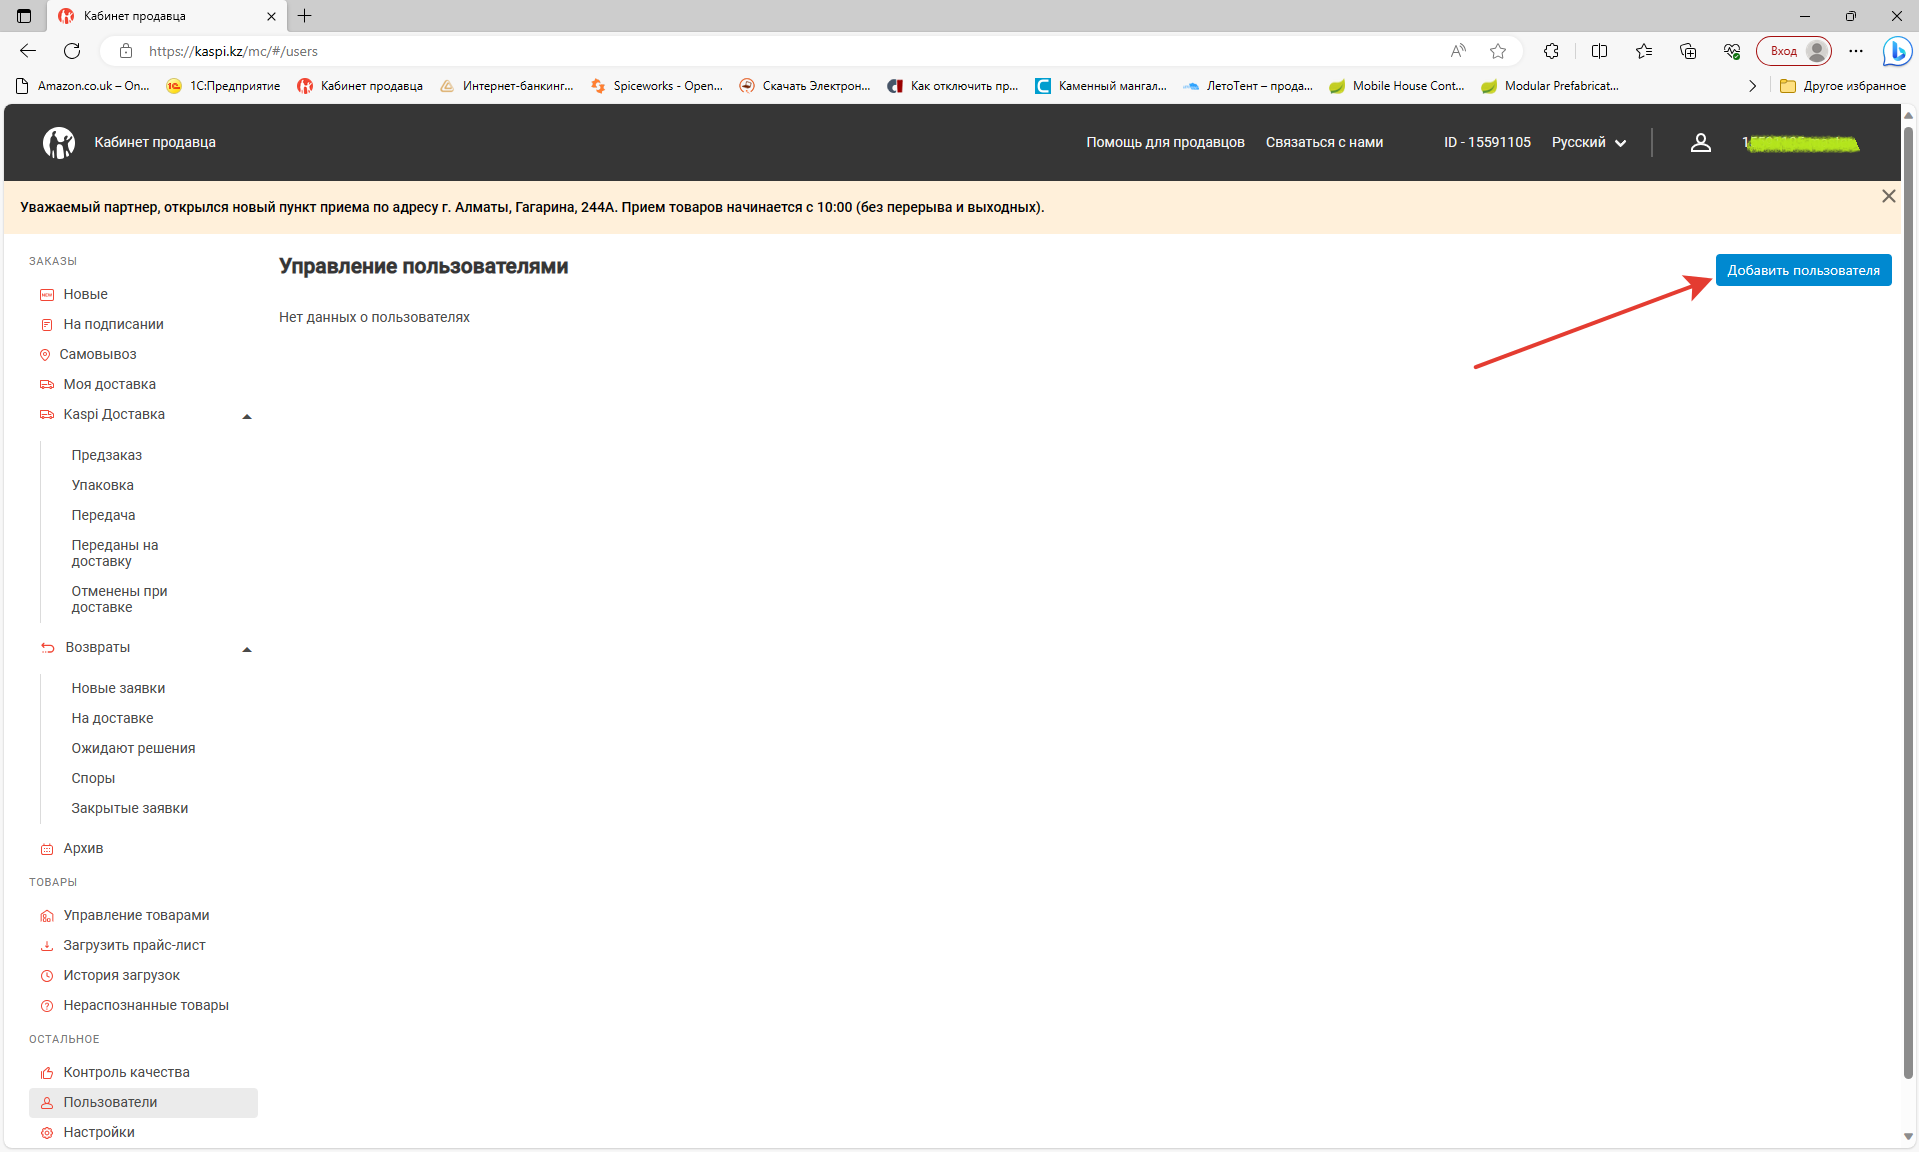Toggle split screen icon in toolbar
Viewport: 1919px width, 1152px height.
[x=1599, y=51]
